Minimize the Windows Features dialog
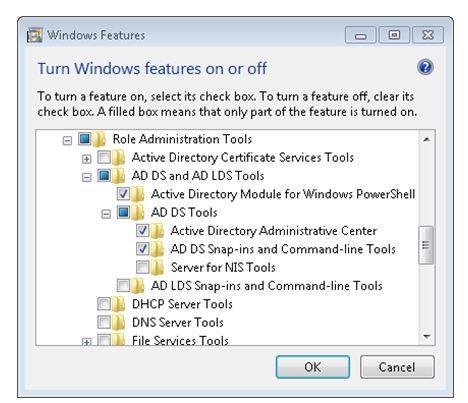Viewport: 468px width, 403px height. (x=361, y=35)
